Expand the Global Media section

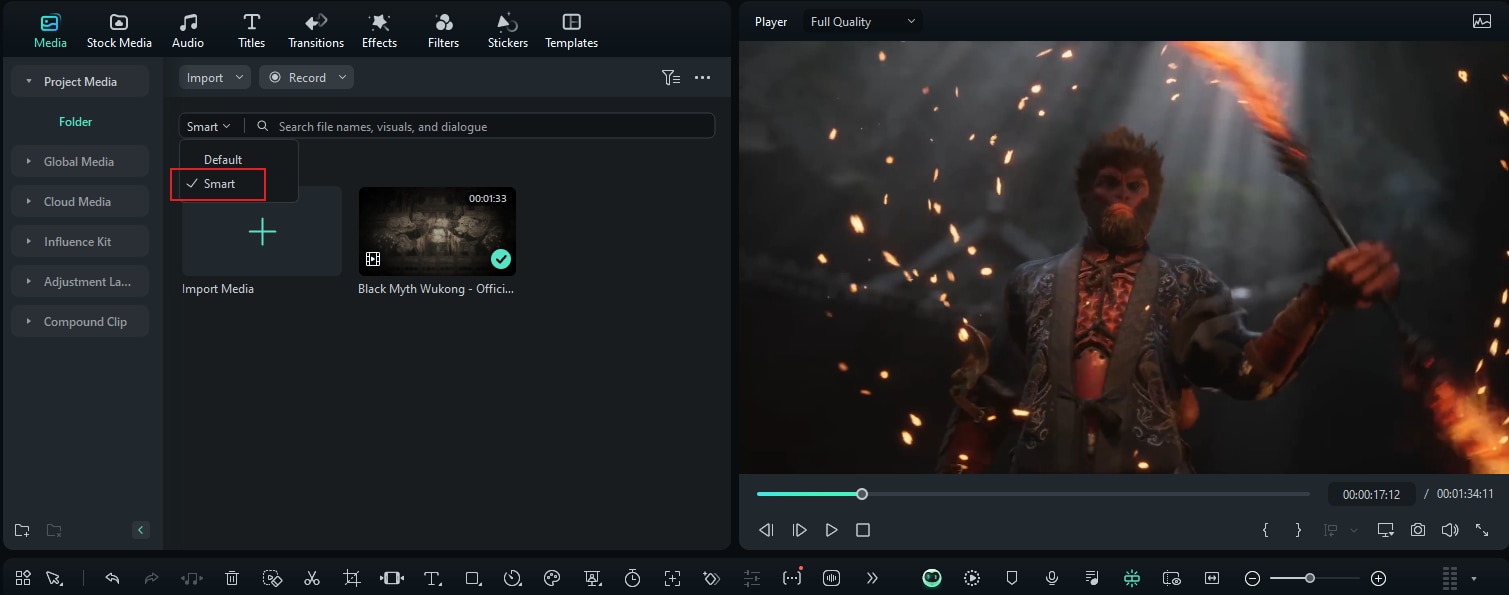pyautogui.click(x=80, y=161)
